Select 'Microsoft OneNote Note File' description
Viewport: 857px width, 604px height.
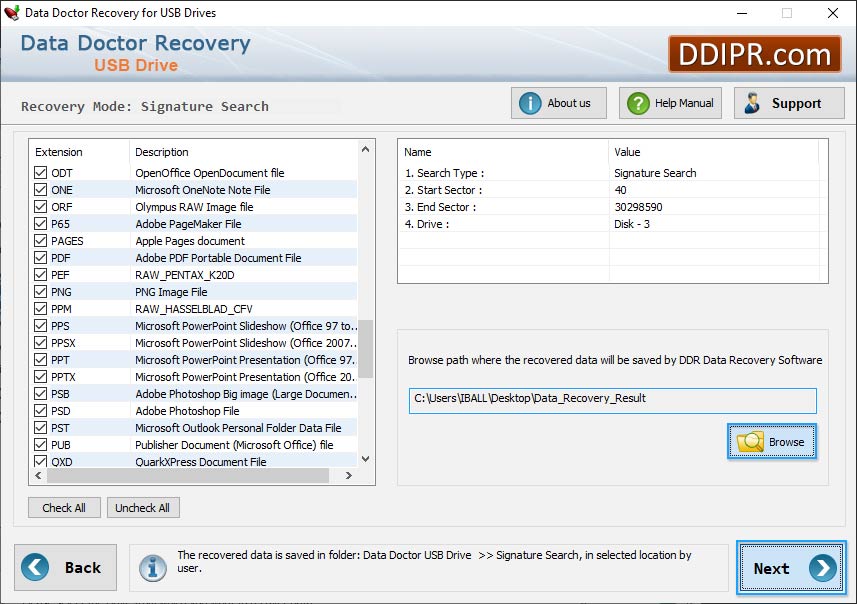203,190
